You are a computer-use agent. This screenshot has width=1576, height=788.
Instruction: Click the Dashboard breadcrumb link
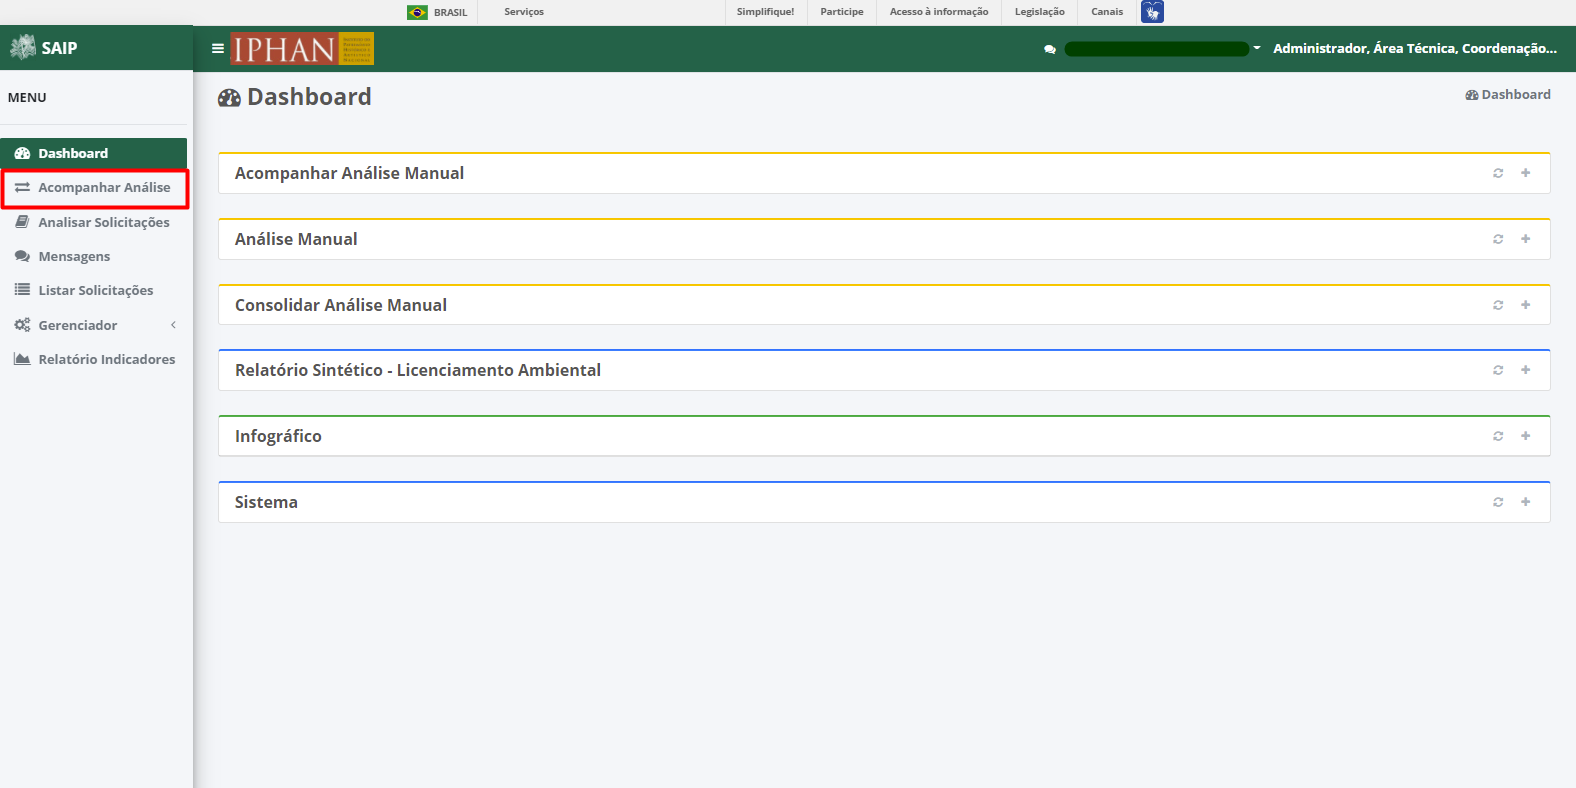tap(1508, 94)
